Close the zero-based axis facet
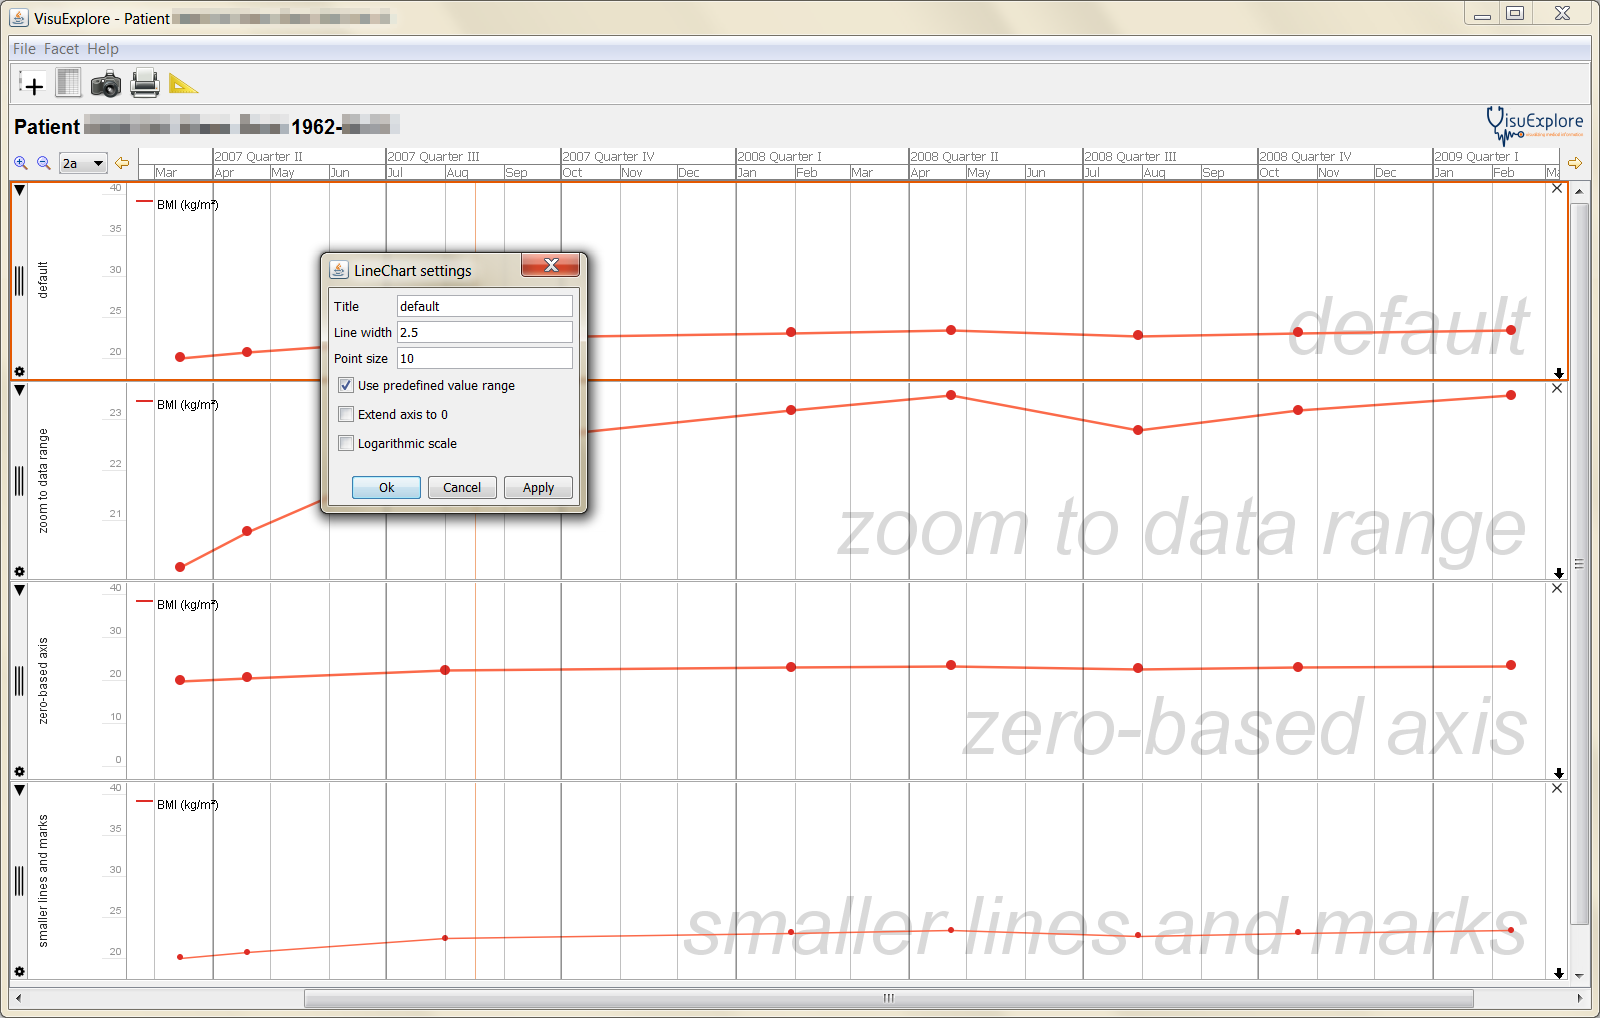The height and width of the screenshot is (1018, 1600). (1557, 588)
